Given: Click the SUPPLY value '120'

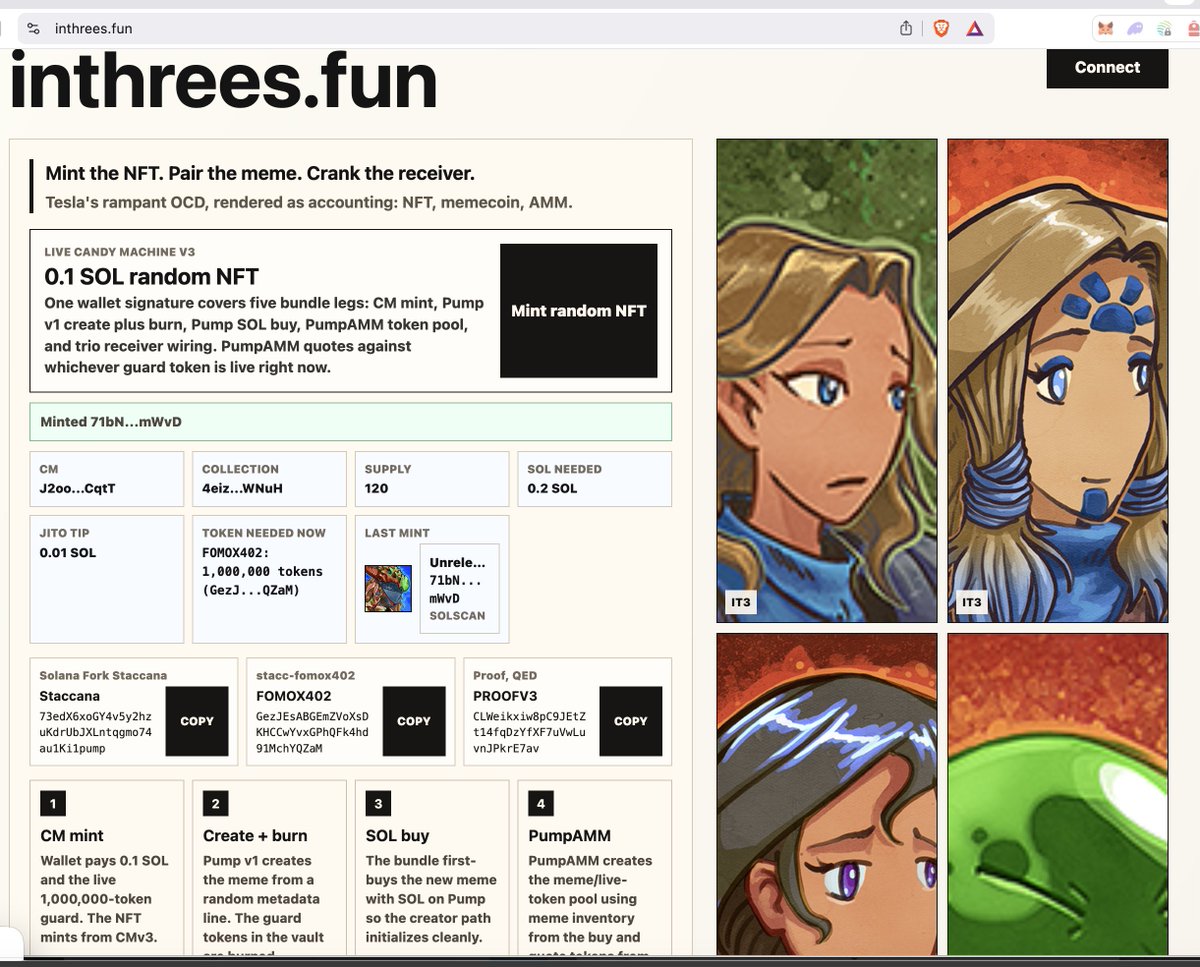Looking at the screenshot, I should [x=377, y=489].
